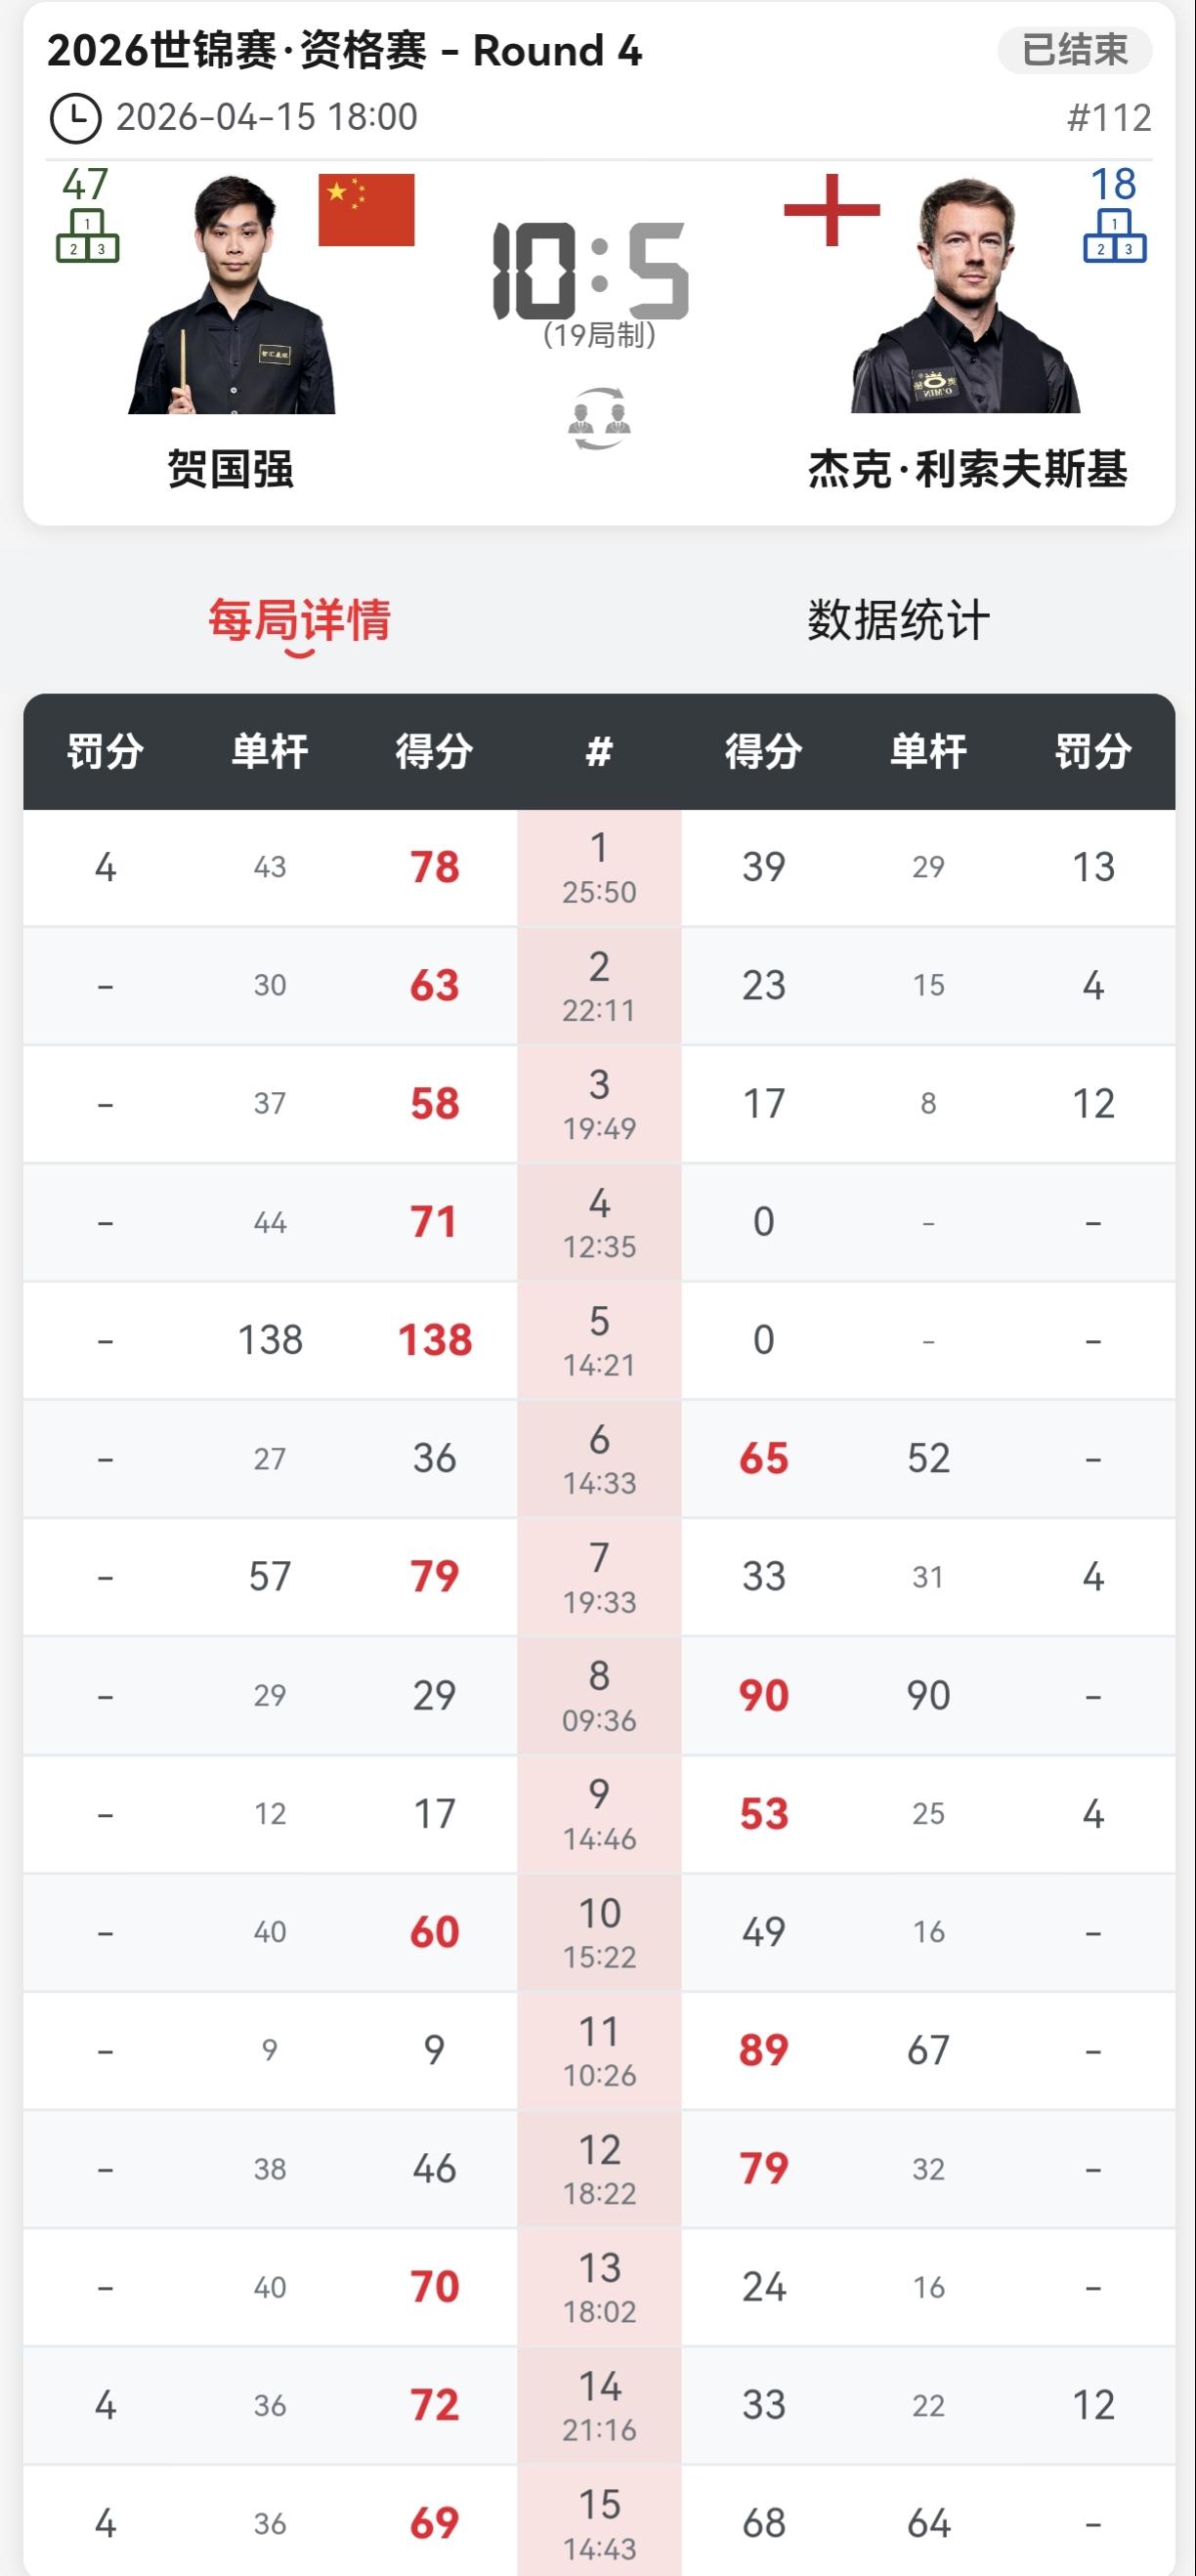Tap the head-to-head swap players icon
Viewport: 1196px width, 2576px height.
[598, 418]
